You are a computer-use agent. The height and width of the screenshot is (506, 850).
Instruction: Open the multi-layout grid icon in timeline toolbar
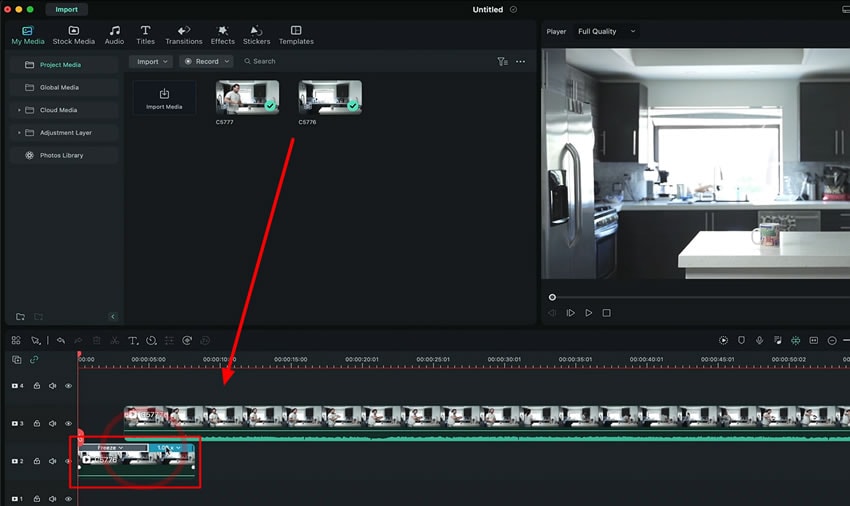16,341
